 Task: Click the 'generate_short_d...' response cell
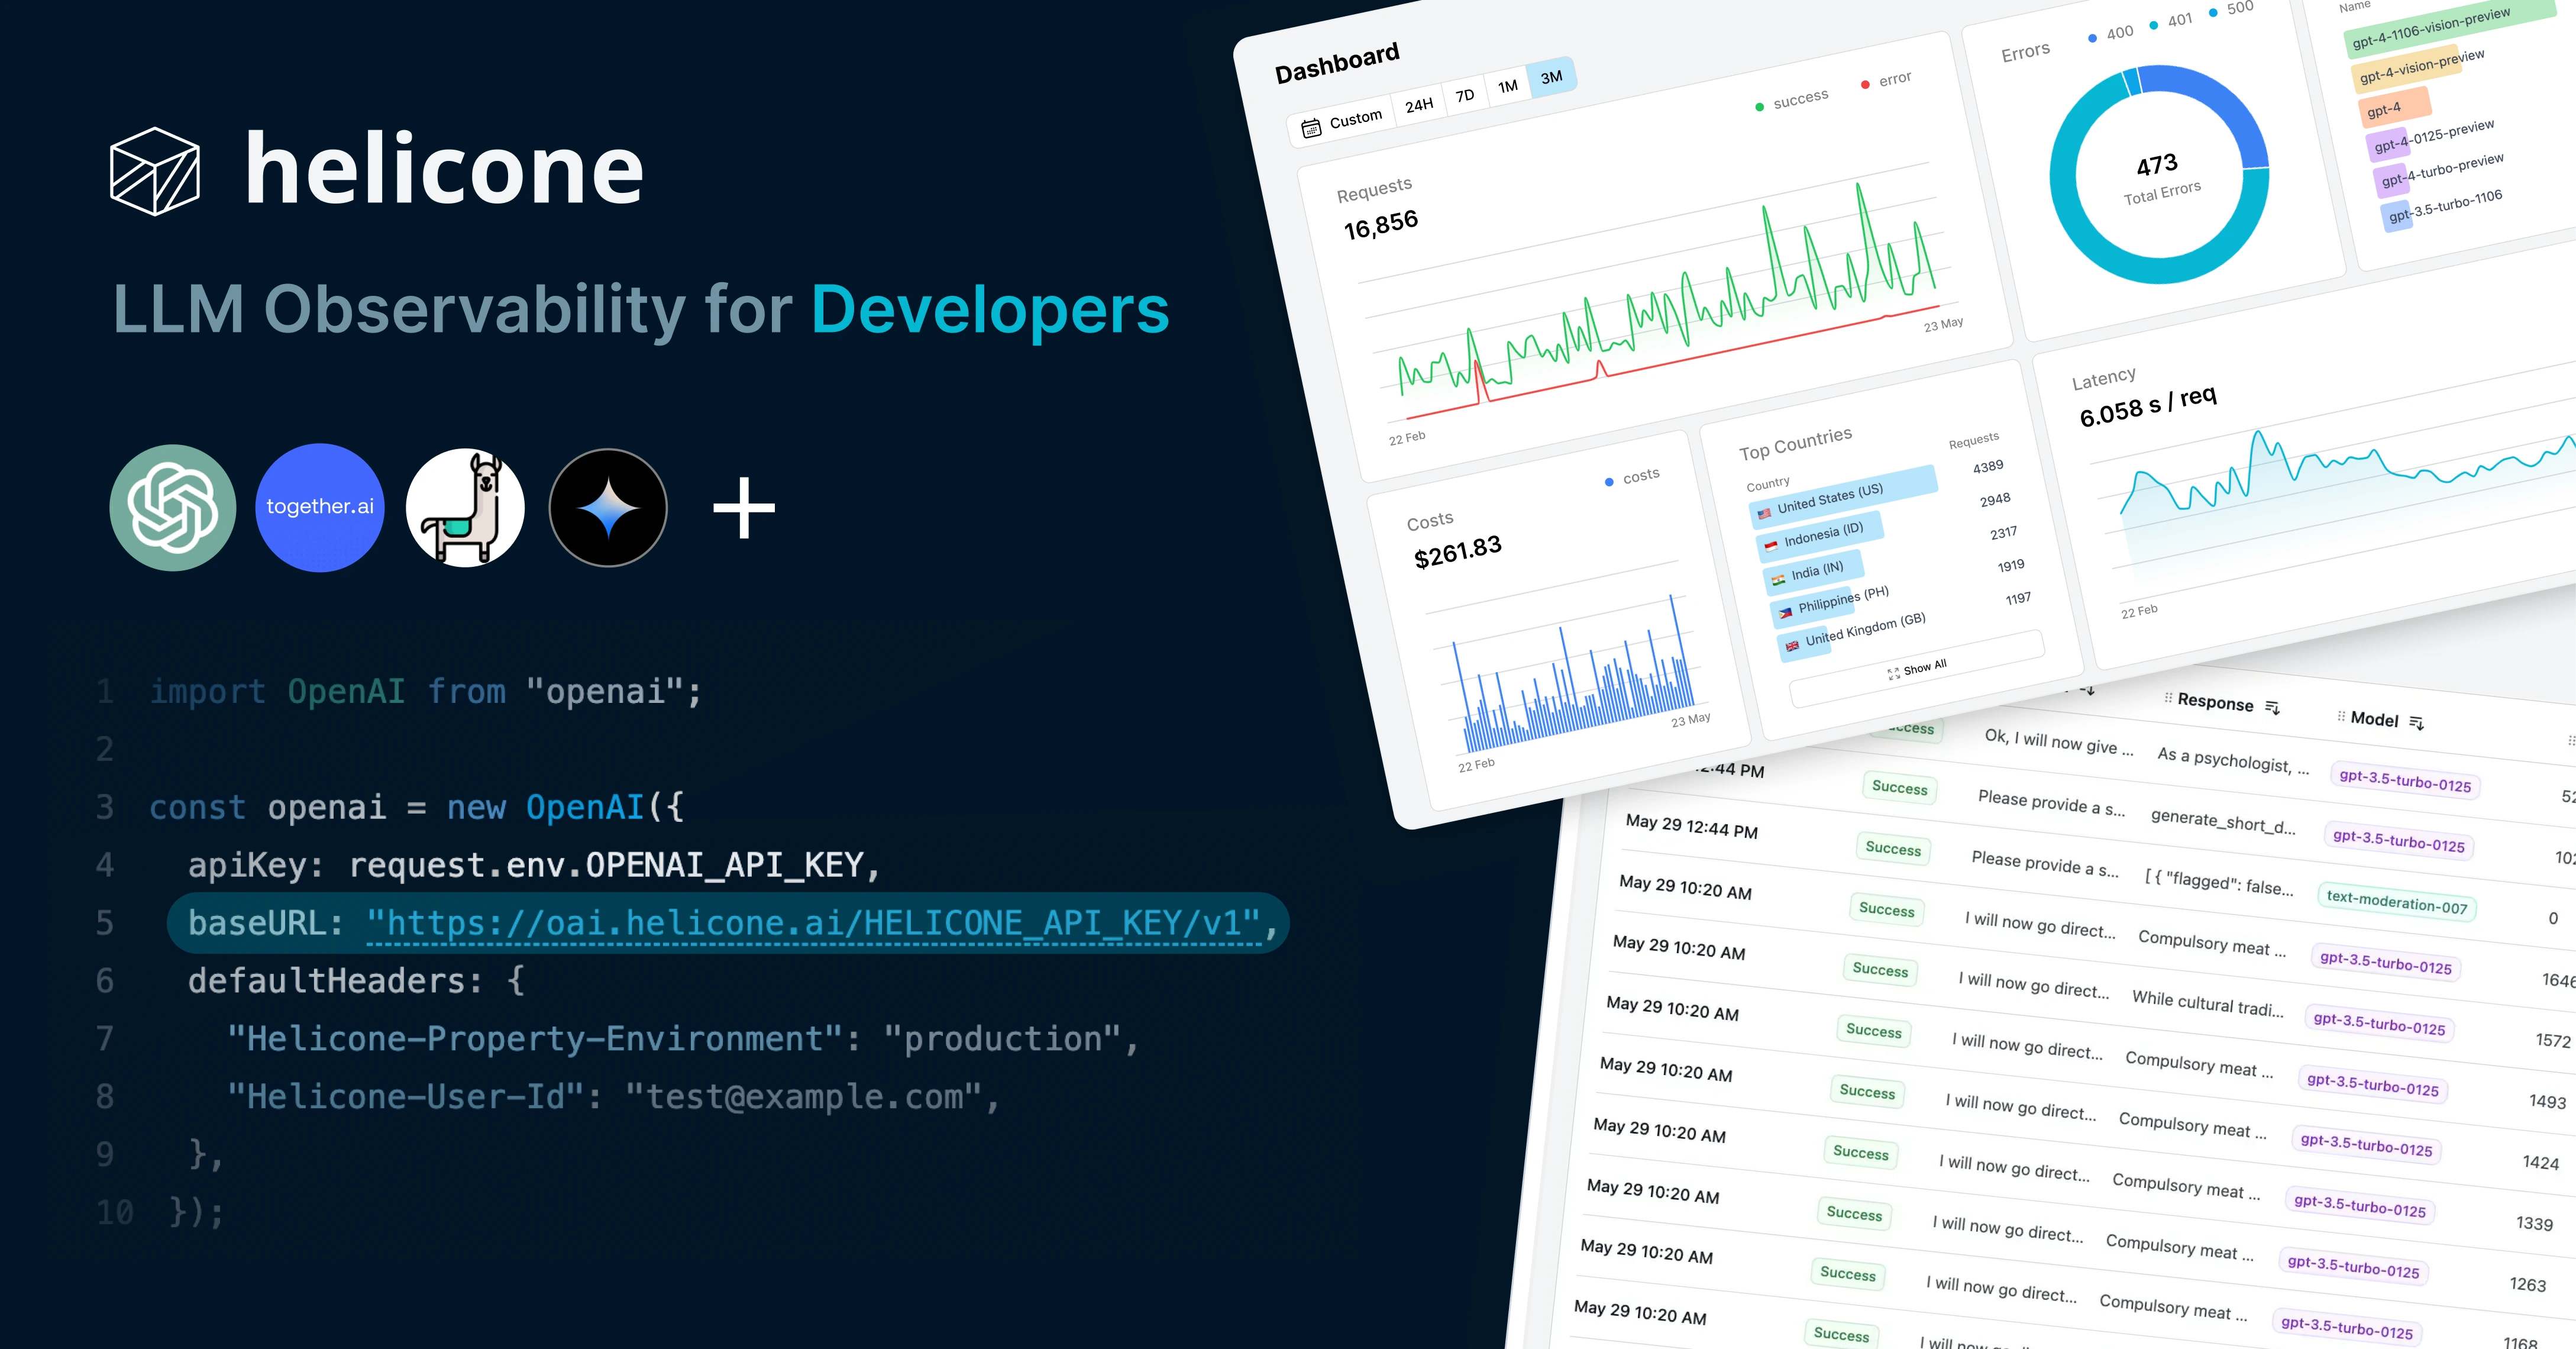tap(2223, 821)
